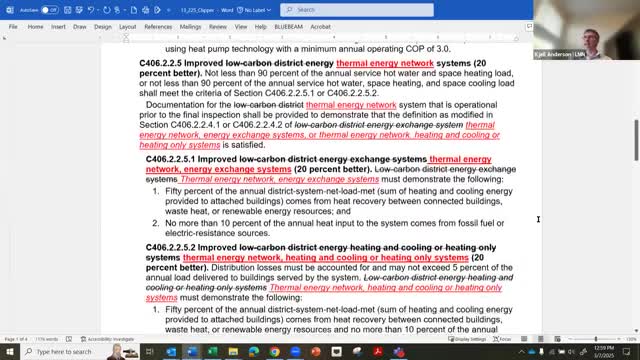
Task: Click the Type here to search box
Action: (x=80, y=351)
